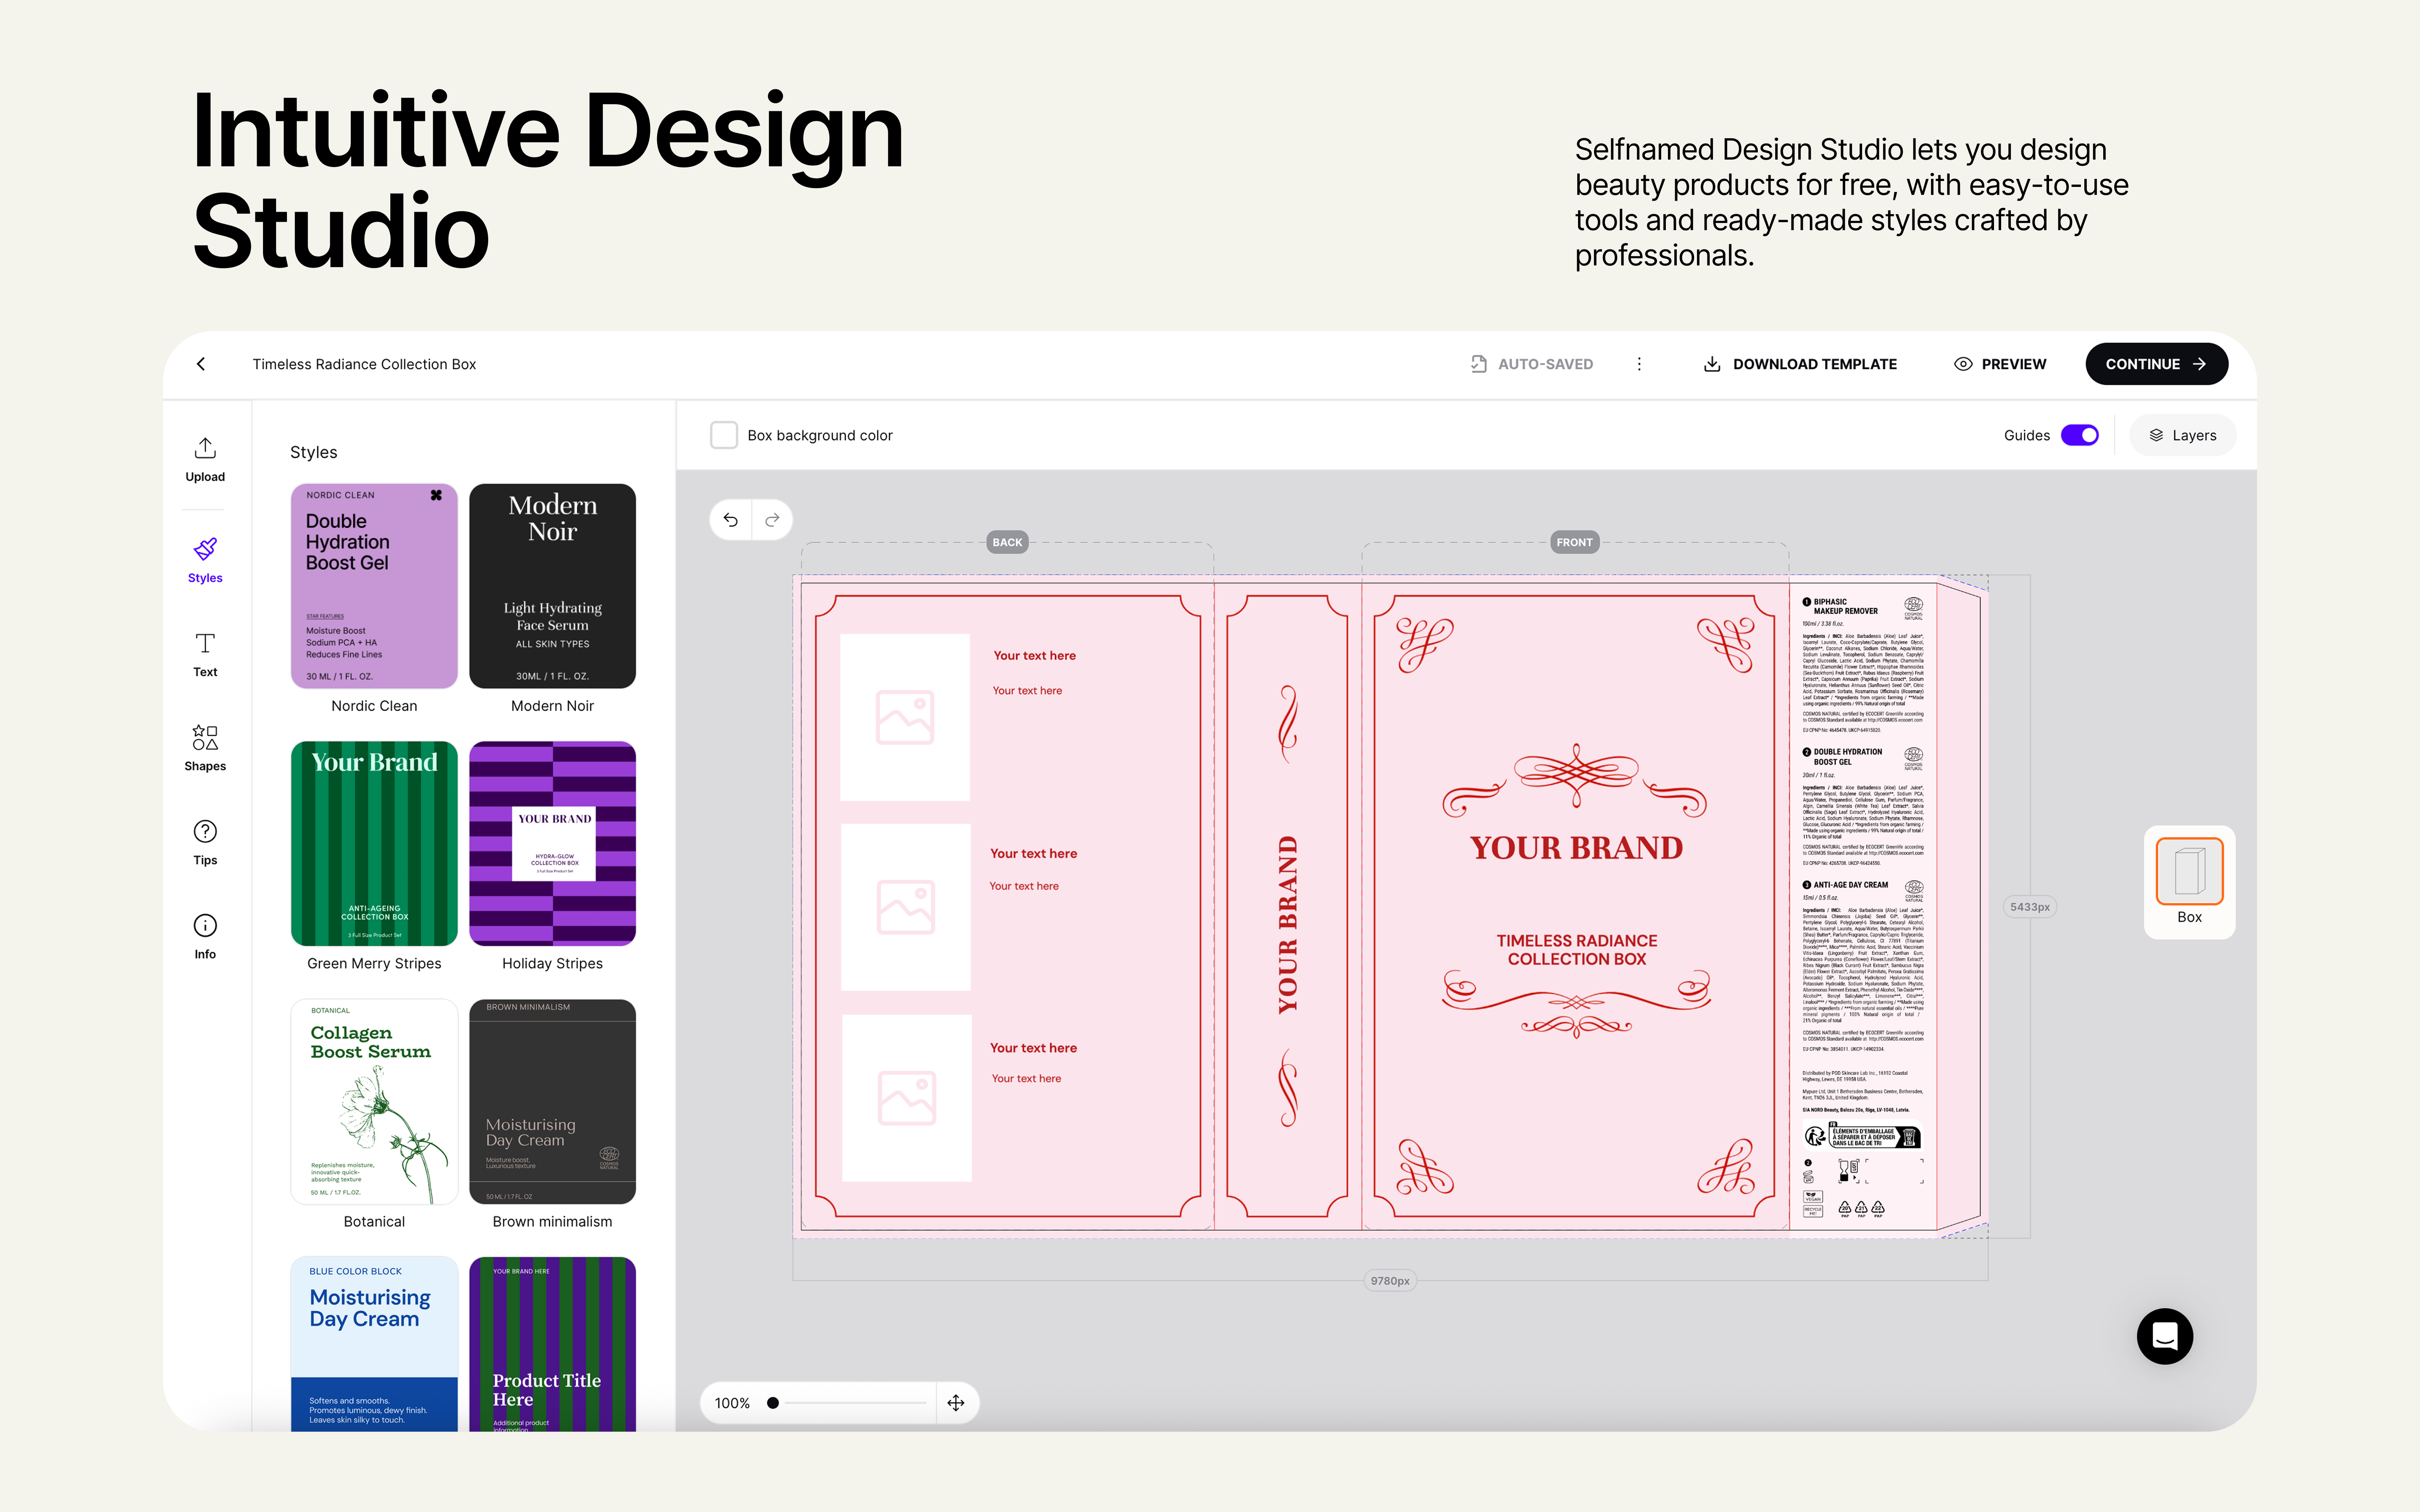2420x1512 pixels.
Task: Select the pan canvas tool near zoom bar
Action: point(956,1402)
